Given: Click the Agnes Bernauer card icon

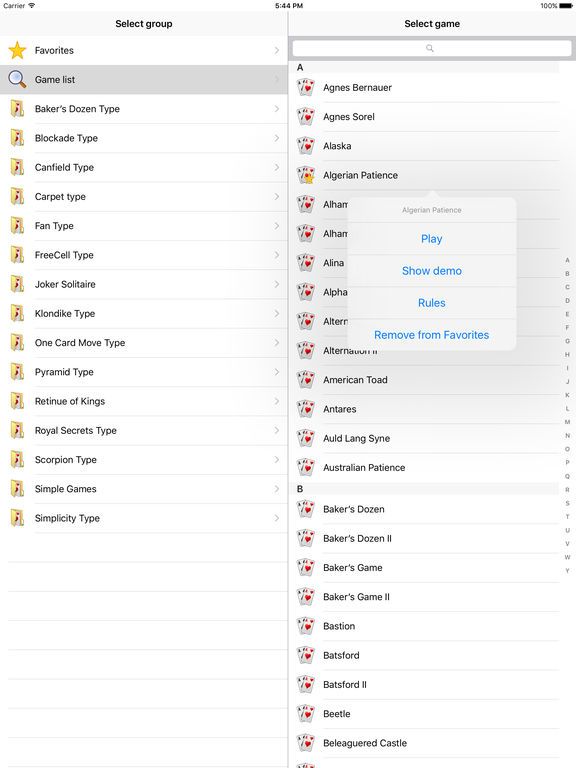Looking at the screenshot, I should click(x=306, y=88).
